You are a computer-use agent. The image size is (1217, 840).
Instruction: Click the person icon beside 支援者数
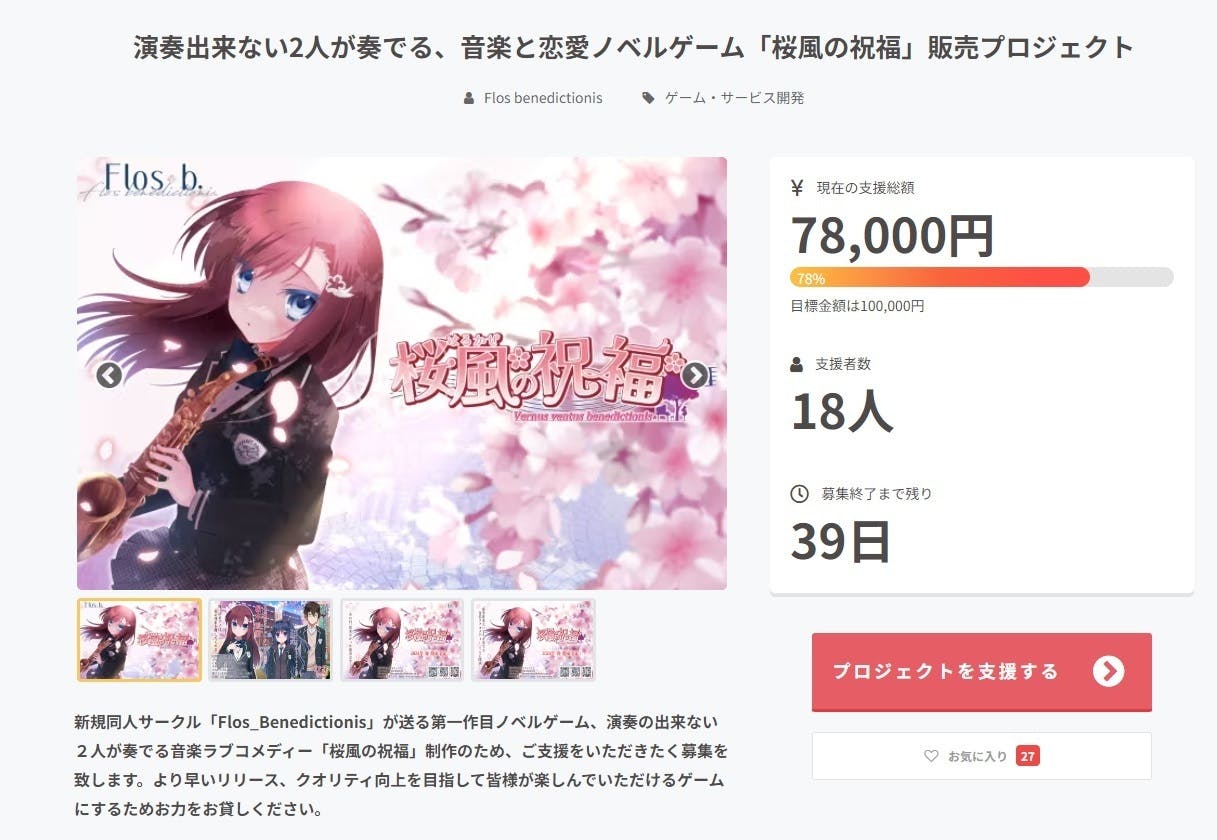coord(797,364)
